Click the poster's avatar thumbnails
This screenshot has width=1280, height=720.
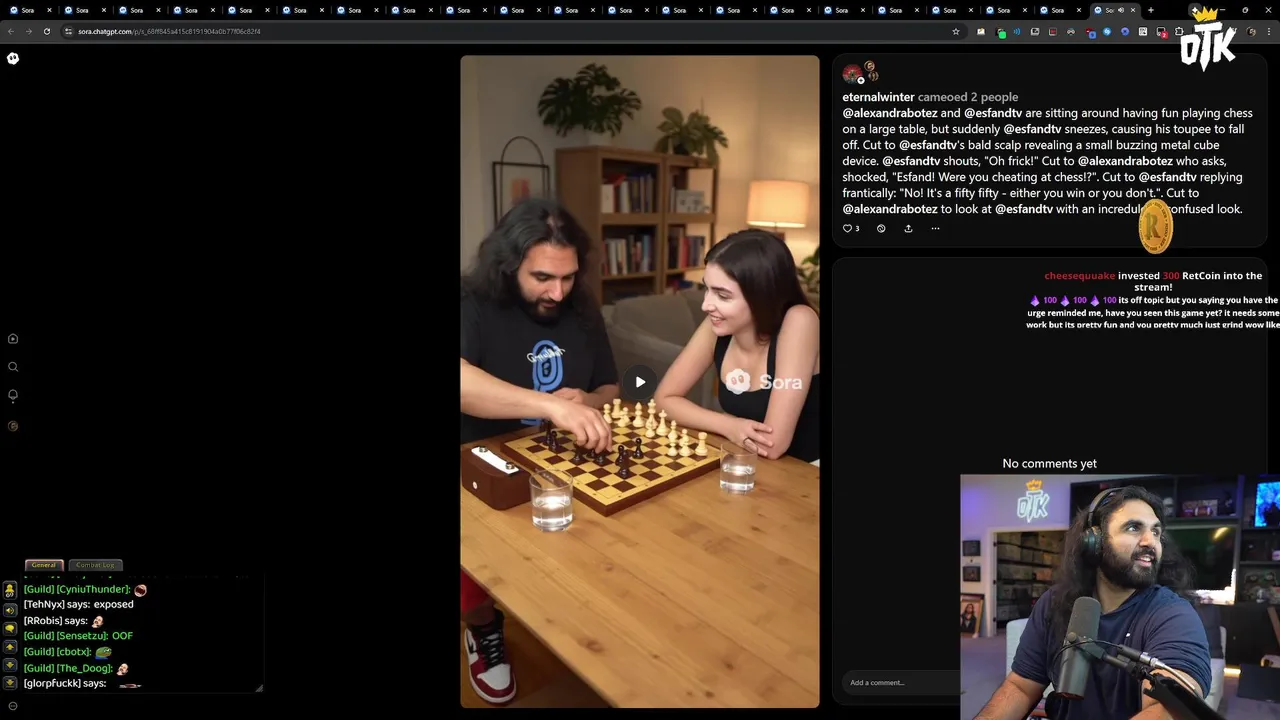[860, 72]
